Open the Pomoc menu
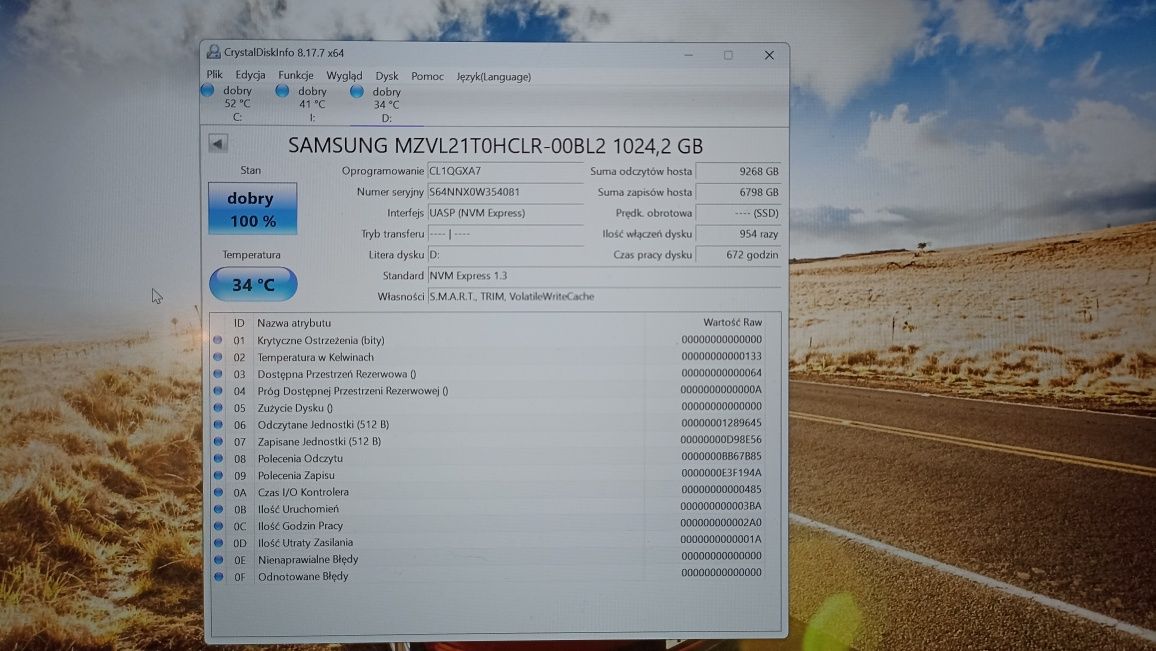 tap(428, 76)
